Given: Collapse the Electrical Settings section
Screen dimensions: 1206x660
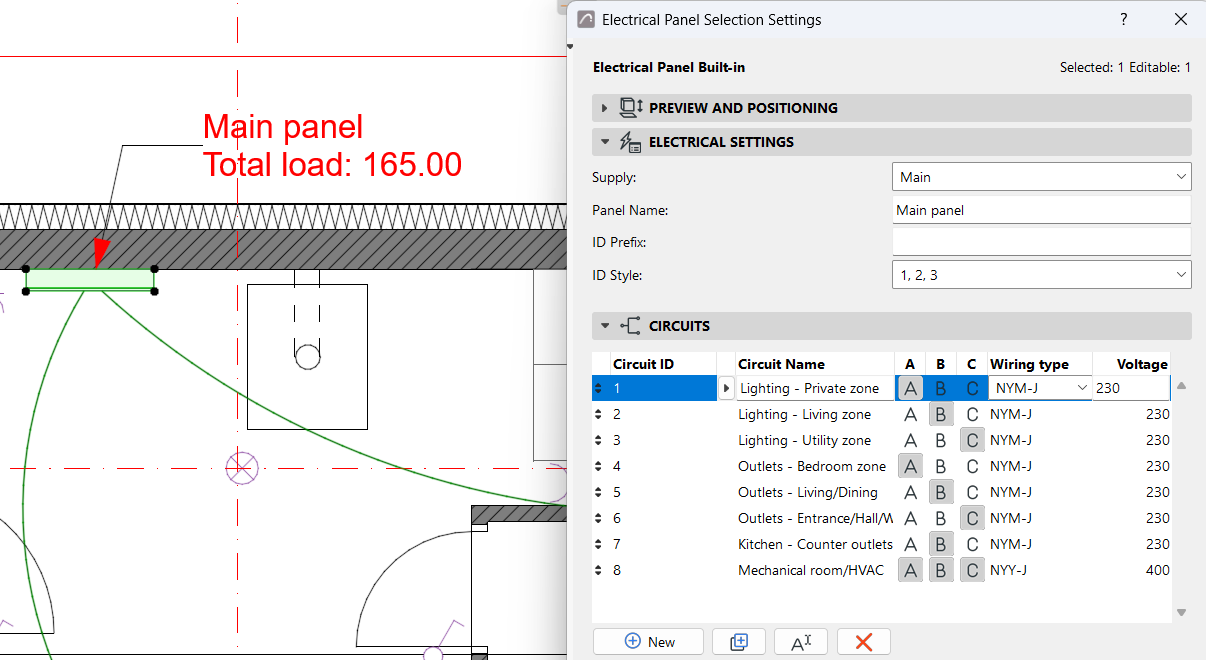Looking at the screenshot, I should 604,142.
